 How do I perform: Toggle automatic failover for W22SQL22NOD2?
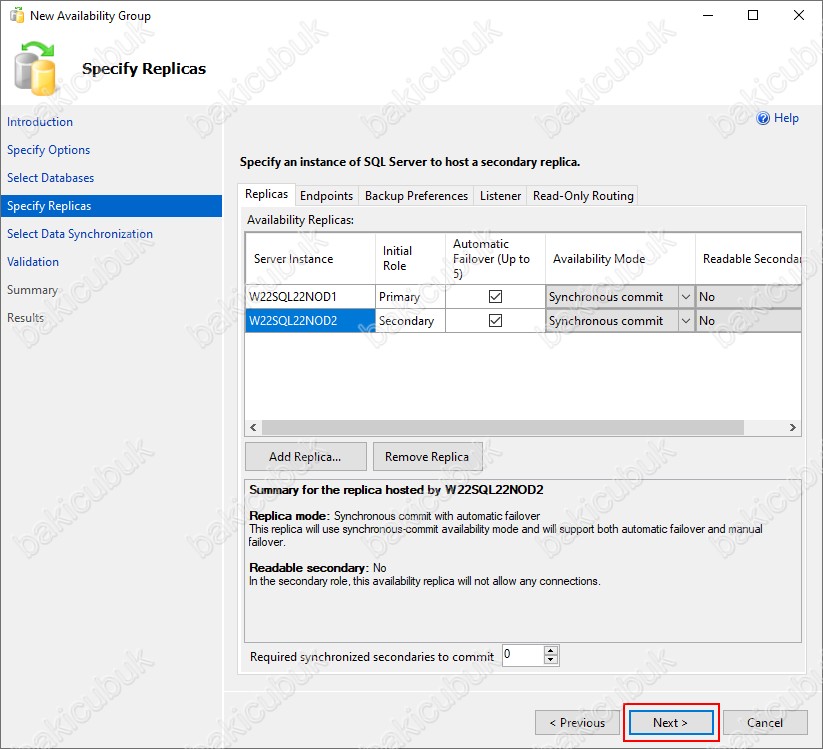tap(495, 320)
